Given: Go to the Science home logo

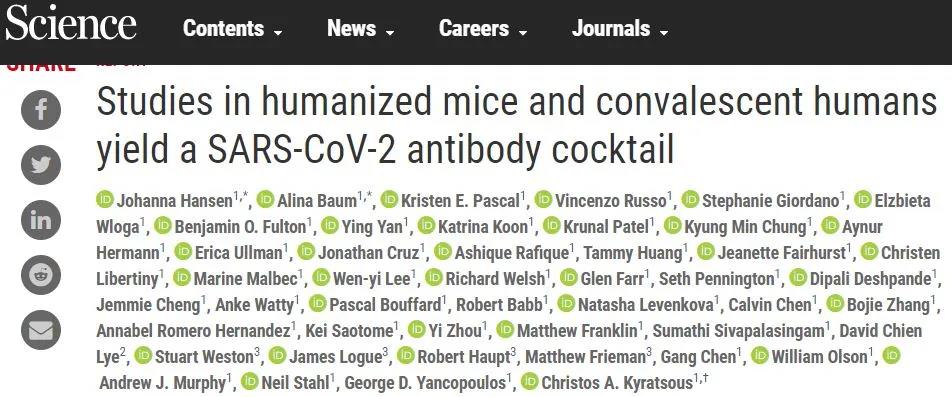Looking at the screenshot, I should (x=71, y=25).
